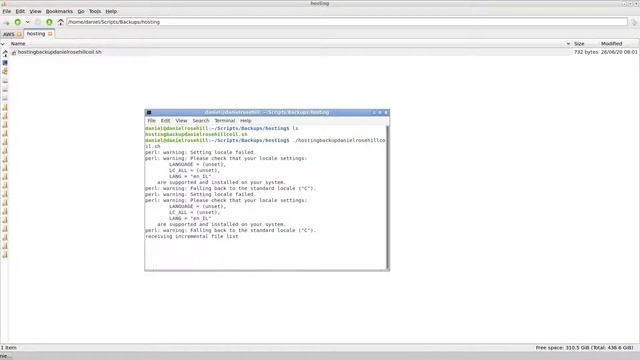Screen dimensions: 640x360
Task: Click the "1 item" status bar text
Action: [9, 348]
